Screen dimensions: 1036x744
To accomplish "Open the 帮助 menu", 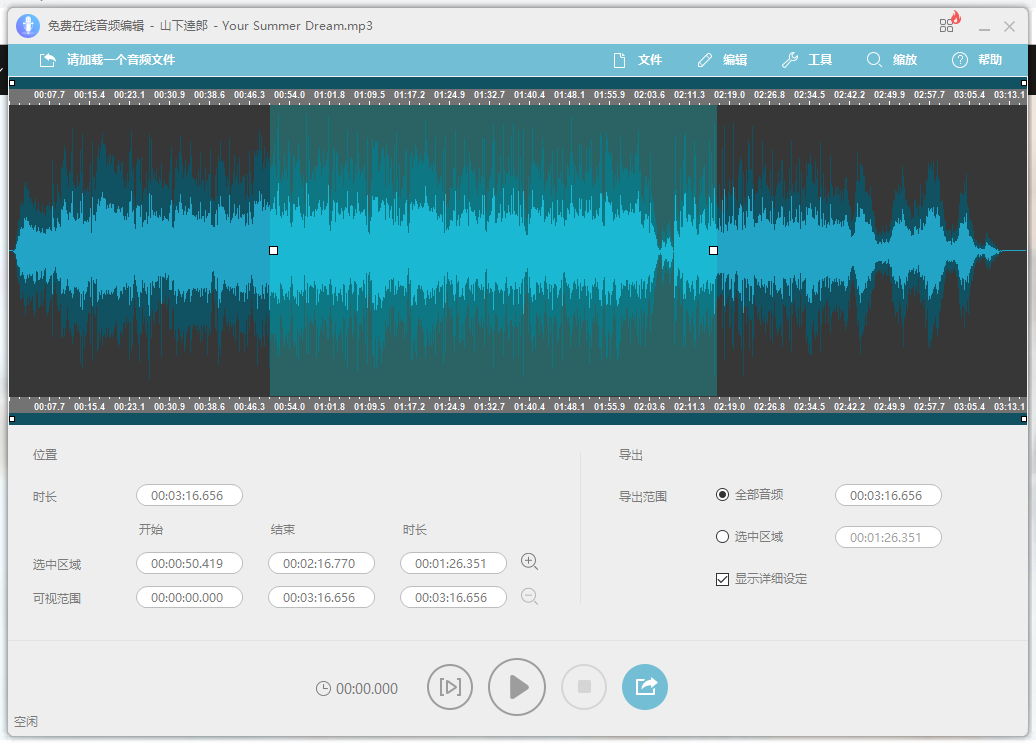I will [x=977, y=60].
